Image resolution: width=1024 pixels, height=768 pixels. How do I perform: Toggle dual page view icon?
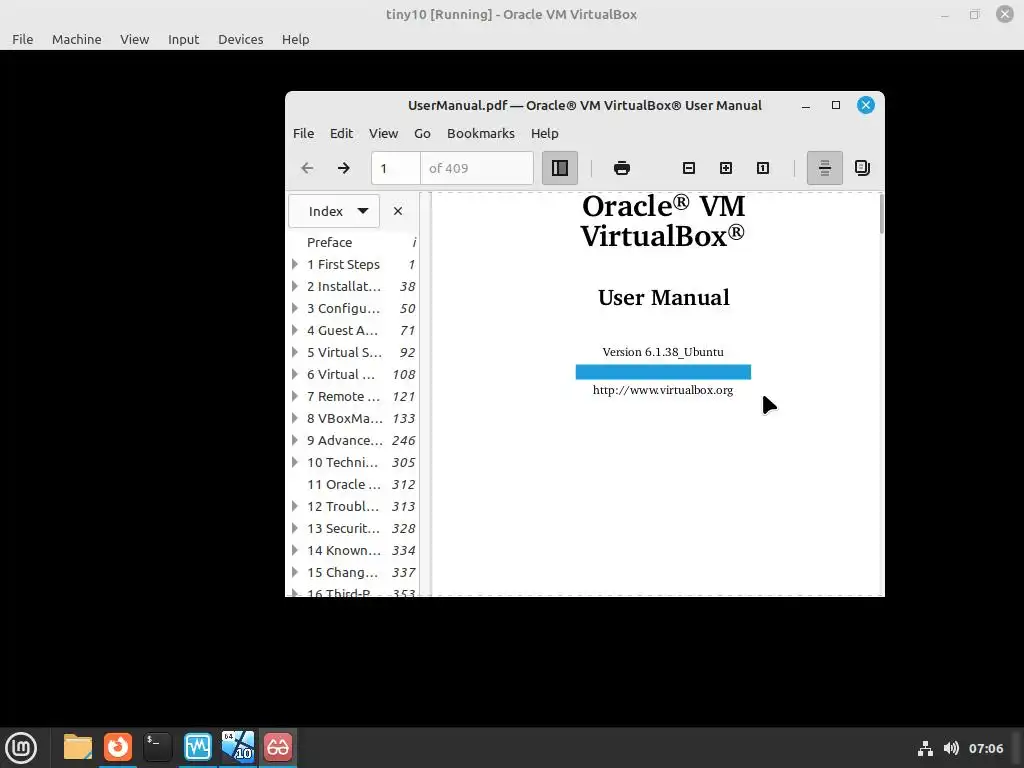tap(862, 168)
